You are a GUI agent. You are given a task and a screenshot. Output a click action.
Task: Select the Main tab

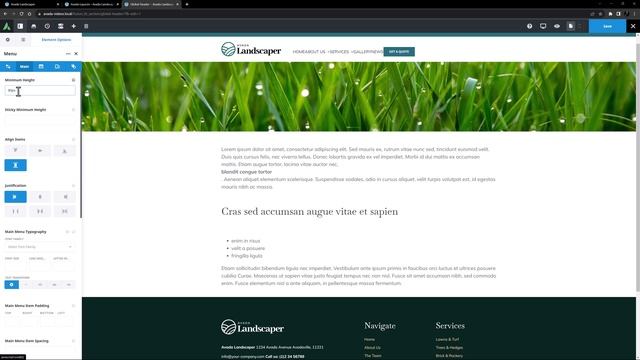pos(24,67)
